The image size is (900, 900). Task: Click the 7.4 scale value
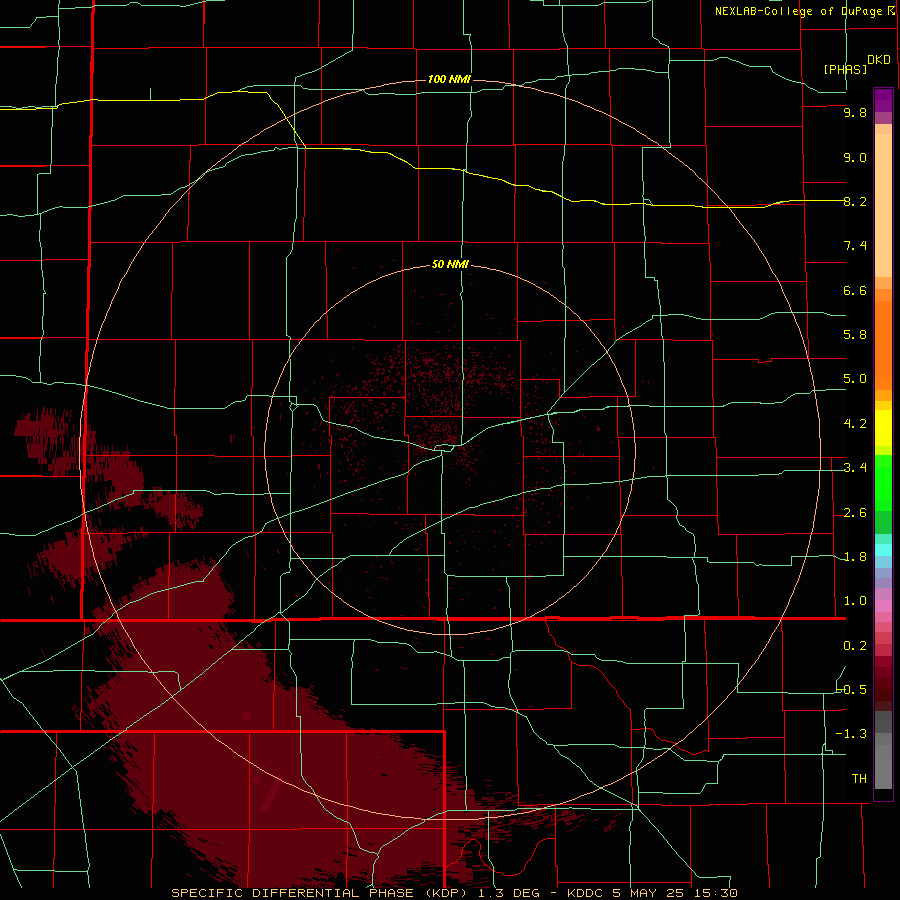[x=855, y=246]
